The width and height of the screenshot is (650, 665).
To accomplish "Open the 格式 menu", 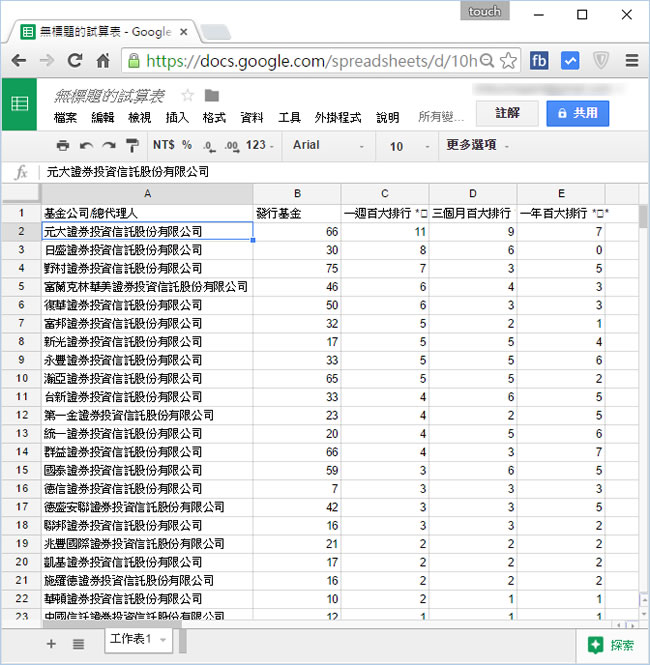I will [214, 117].
